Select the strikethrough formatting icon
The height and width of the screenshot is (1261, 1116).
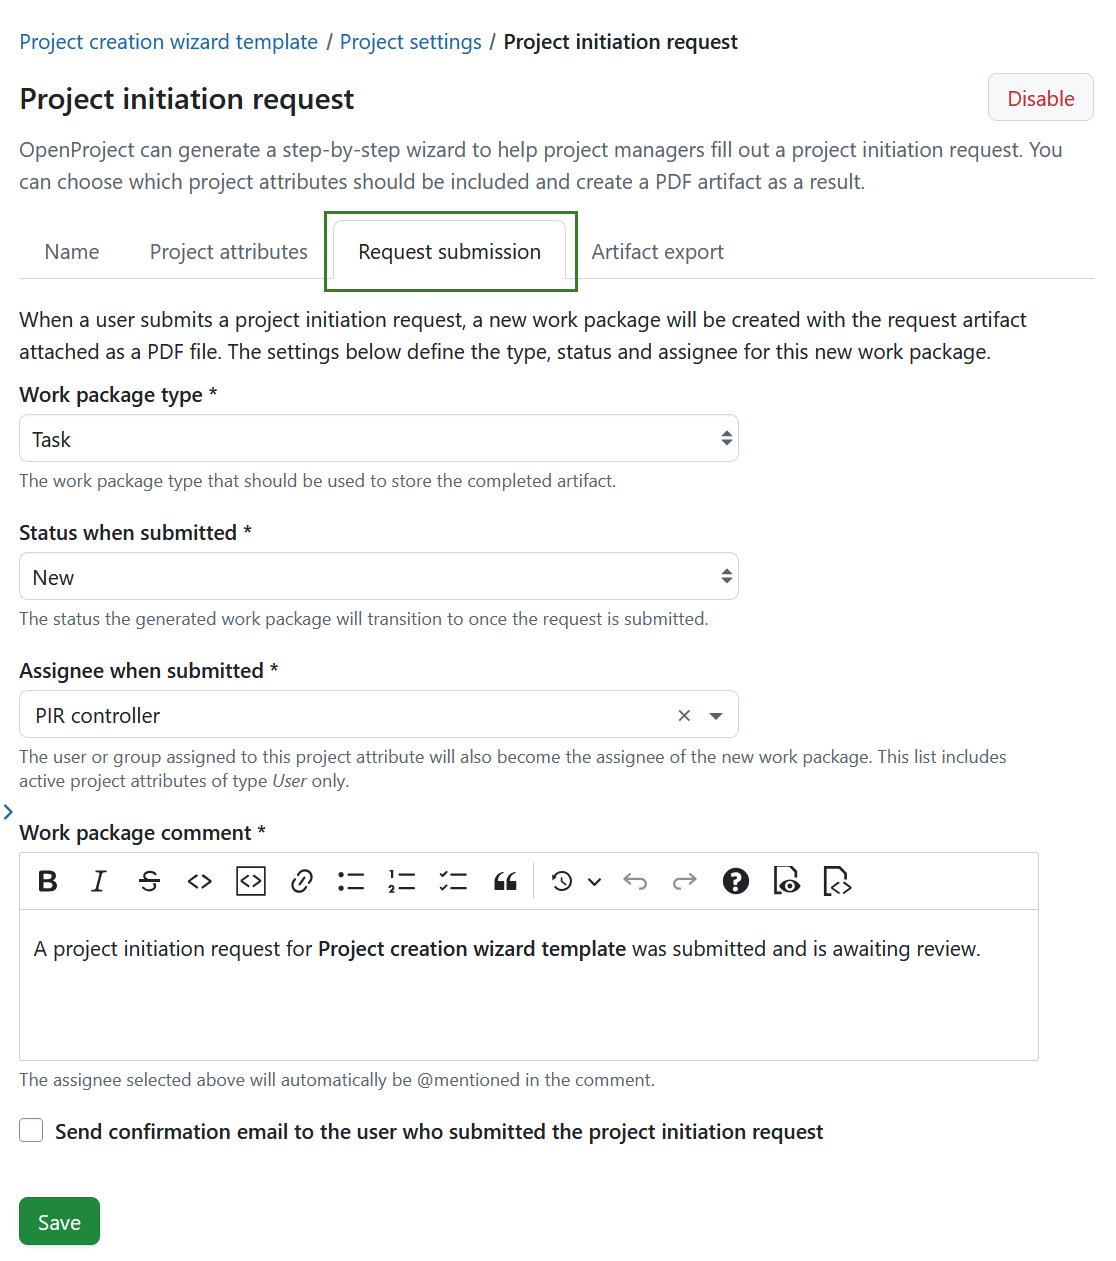tap(149, 881)
